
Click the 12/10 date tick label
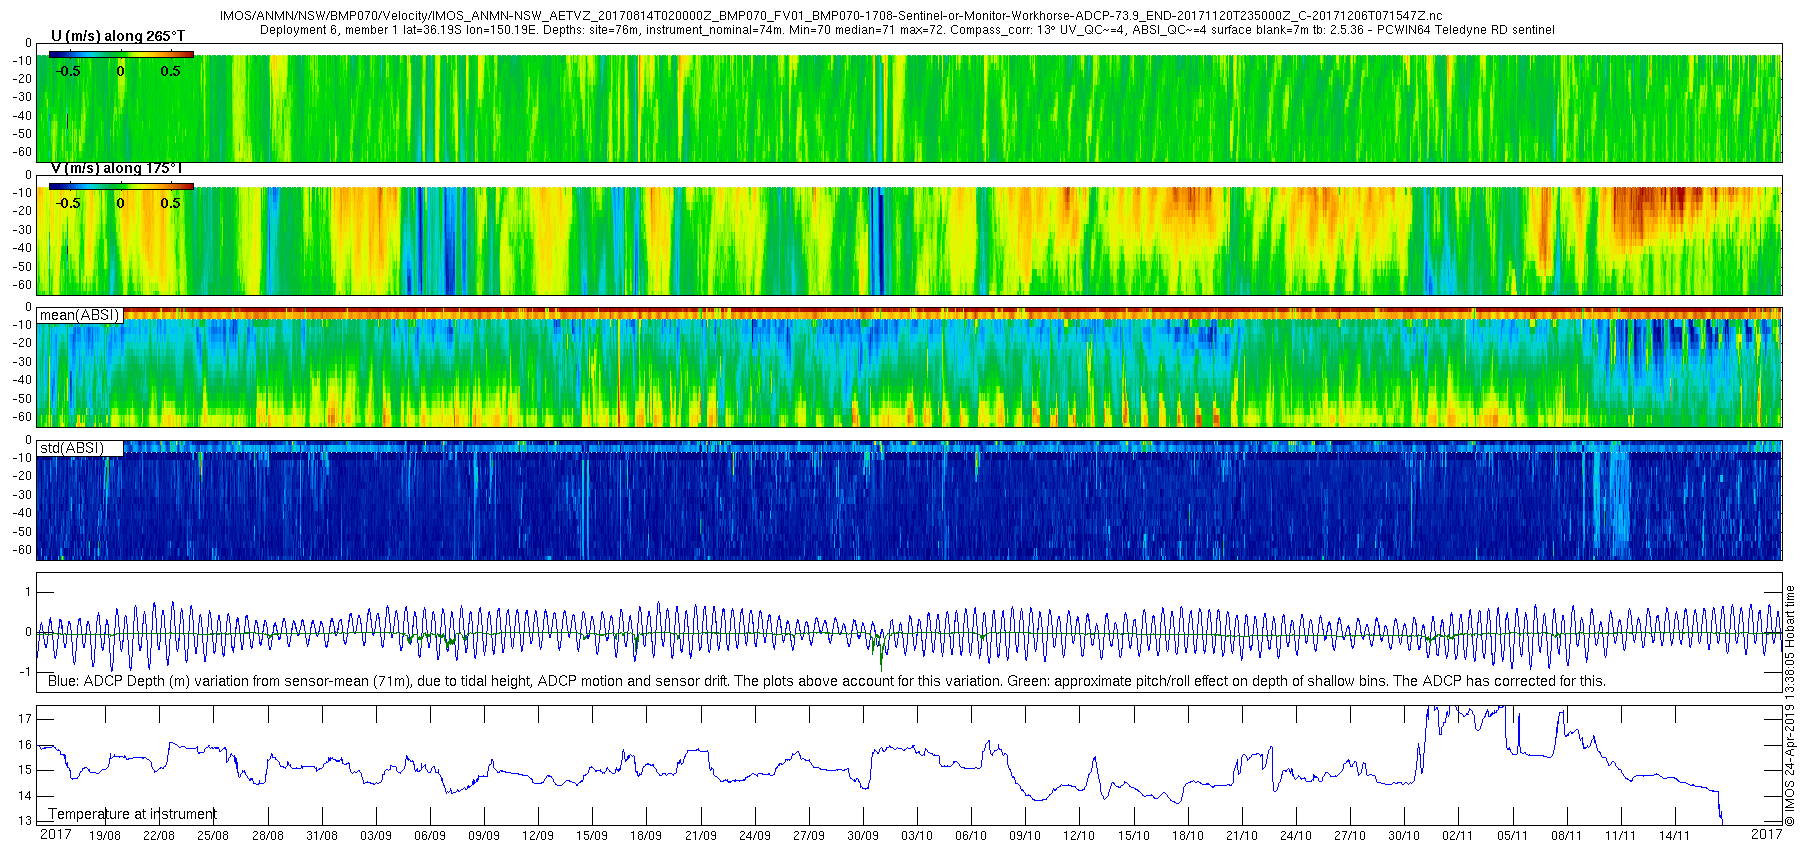point(1079,836)
